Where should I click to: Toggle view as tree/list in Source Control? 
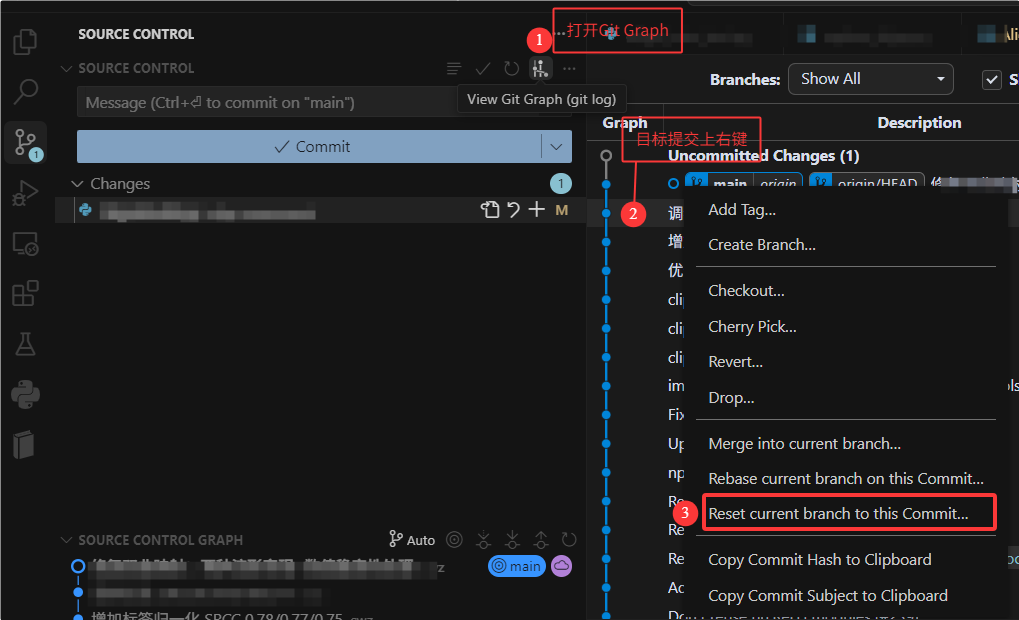[x=454, y=68]
